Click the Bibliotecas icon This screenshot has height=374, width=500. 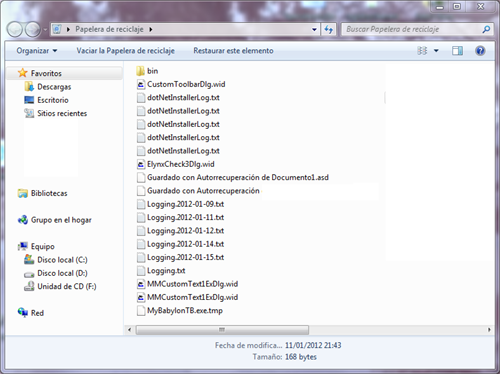point(23,193)
